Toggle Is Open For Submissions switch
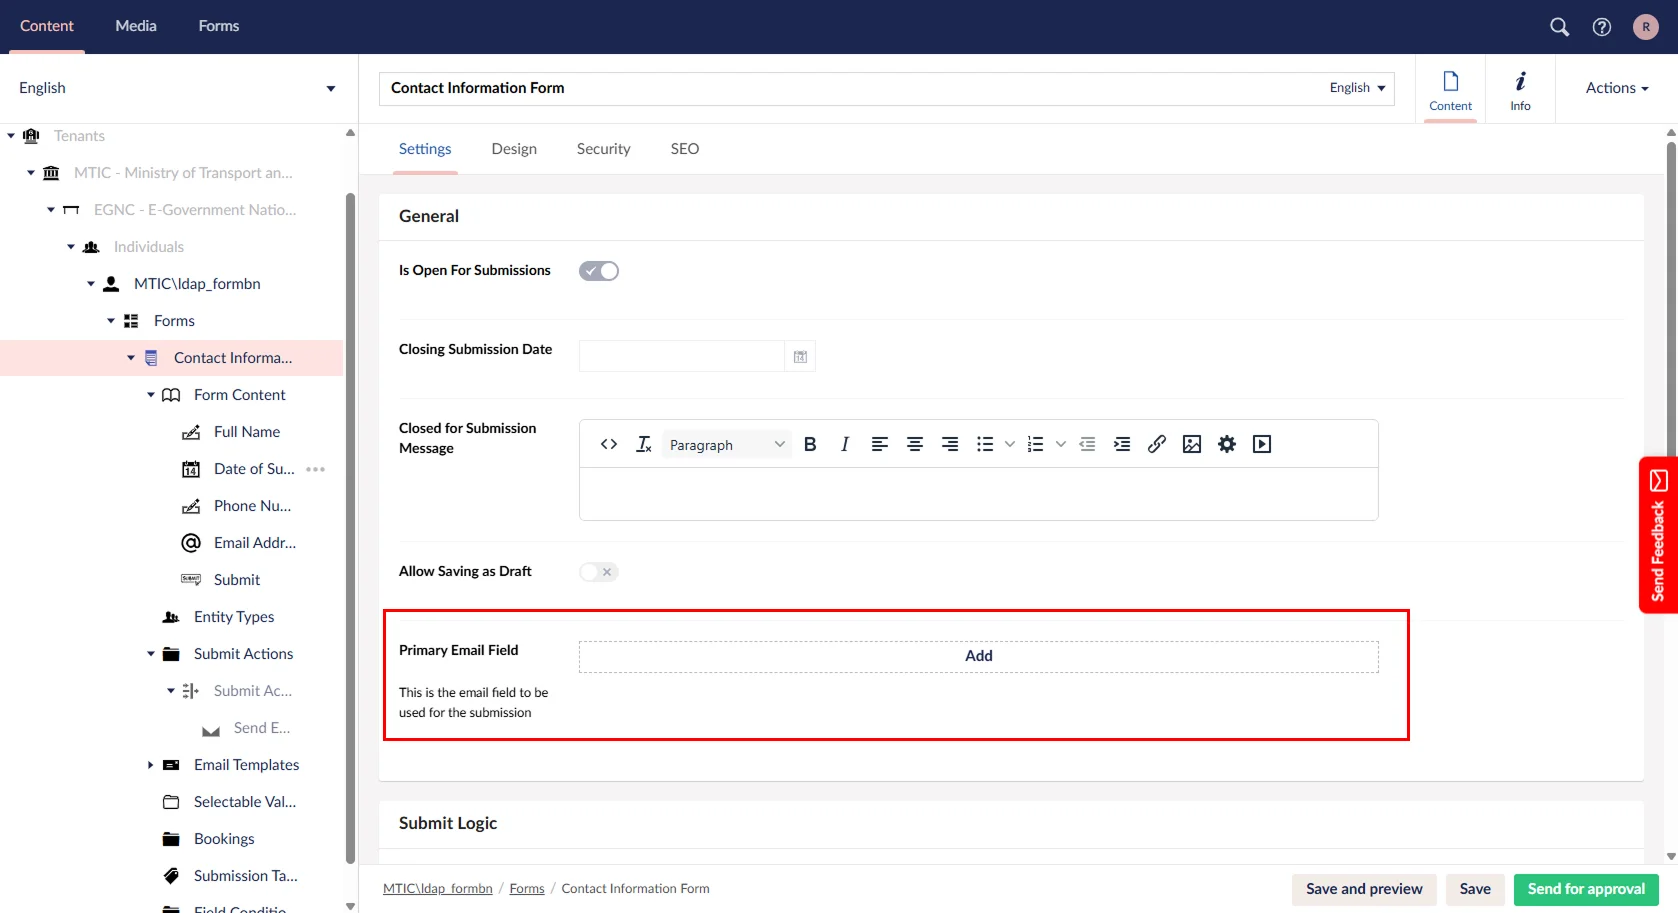 [599, 271]
